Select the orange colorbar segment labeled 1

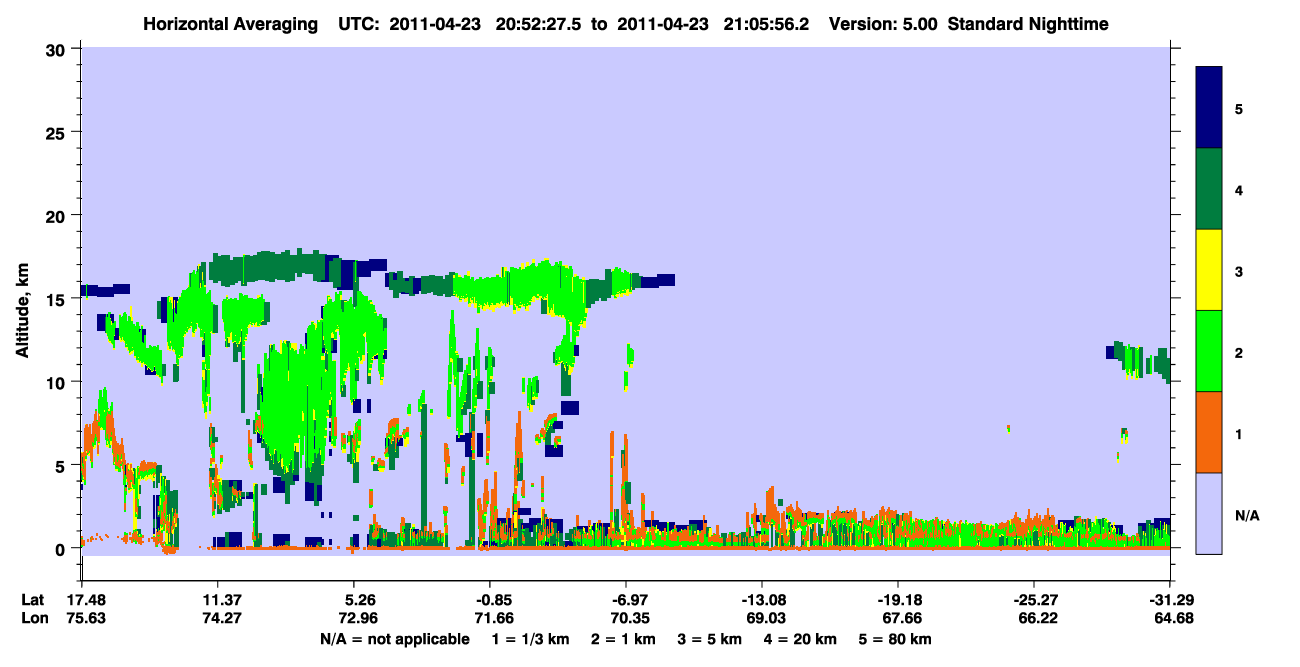(1209, 432)
